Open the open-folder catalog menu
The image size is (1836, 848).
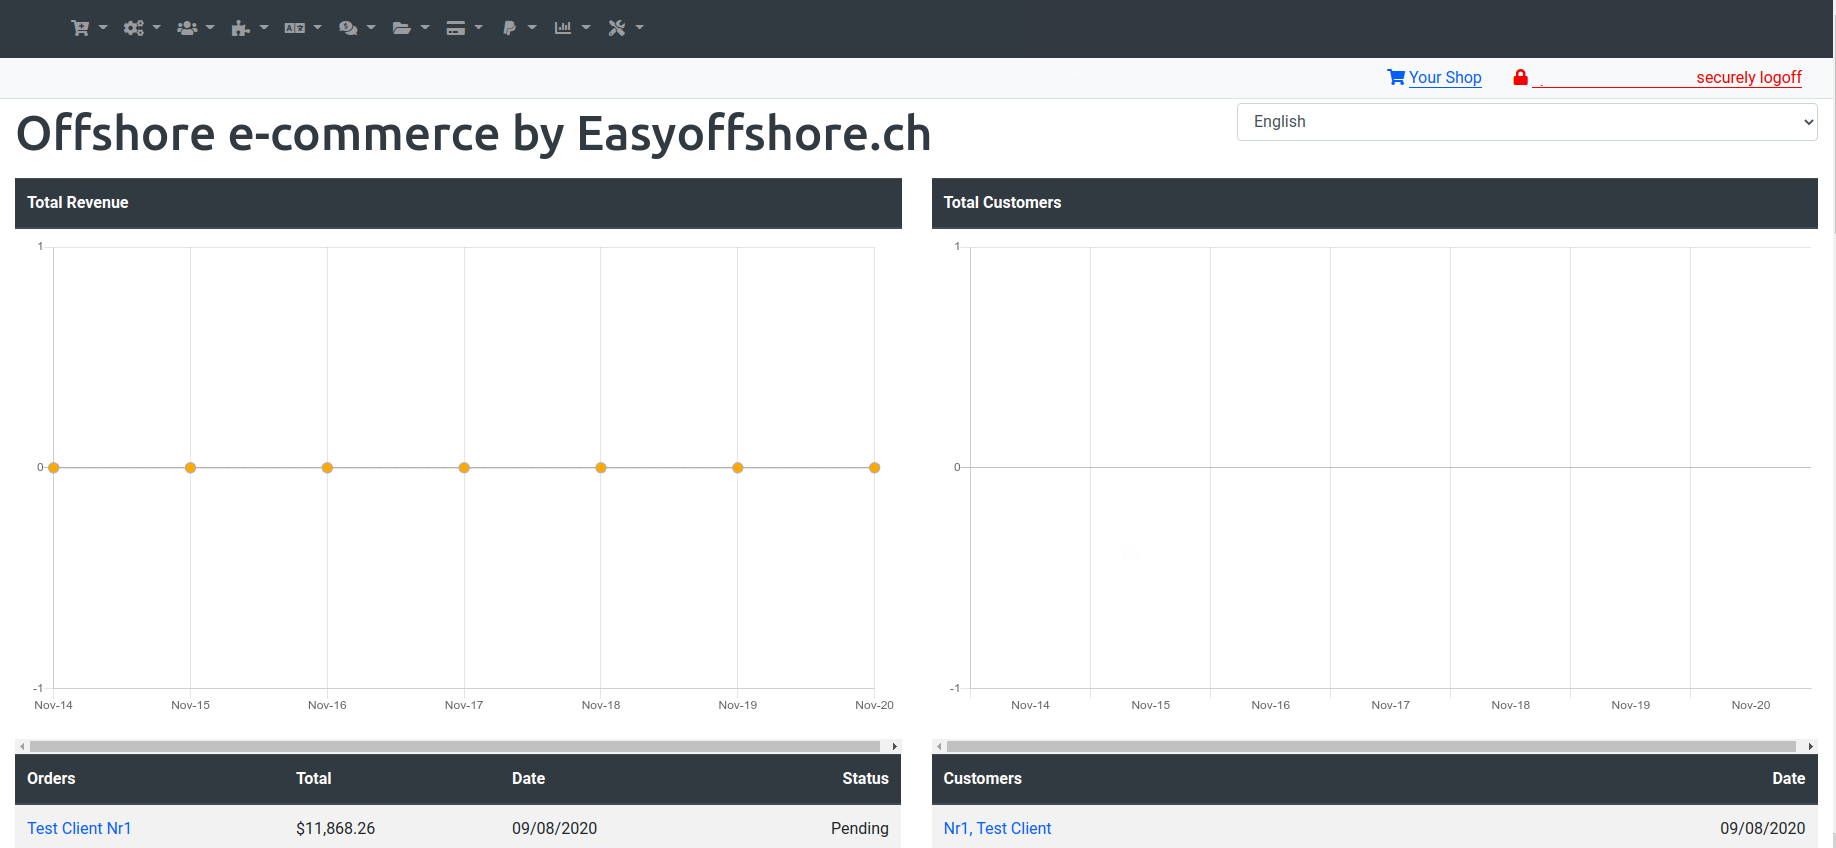(x=411, y=28)
